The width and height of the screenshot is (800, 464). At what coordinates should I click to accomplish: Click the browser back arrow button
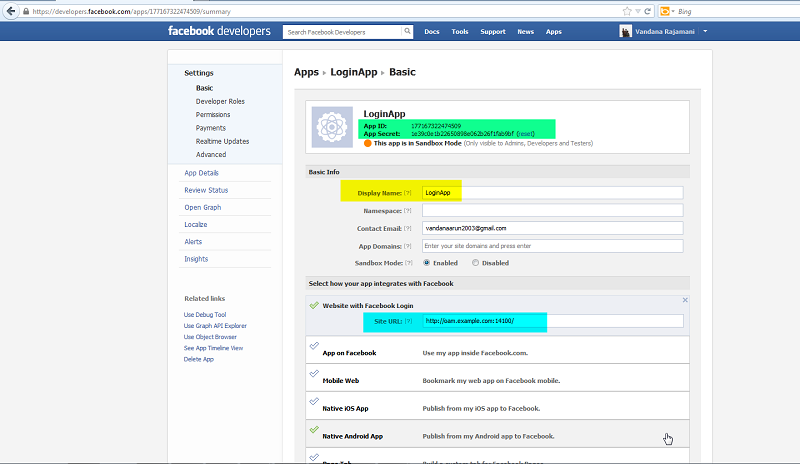click(x=11, y=11)
